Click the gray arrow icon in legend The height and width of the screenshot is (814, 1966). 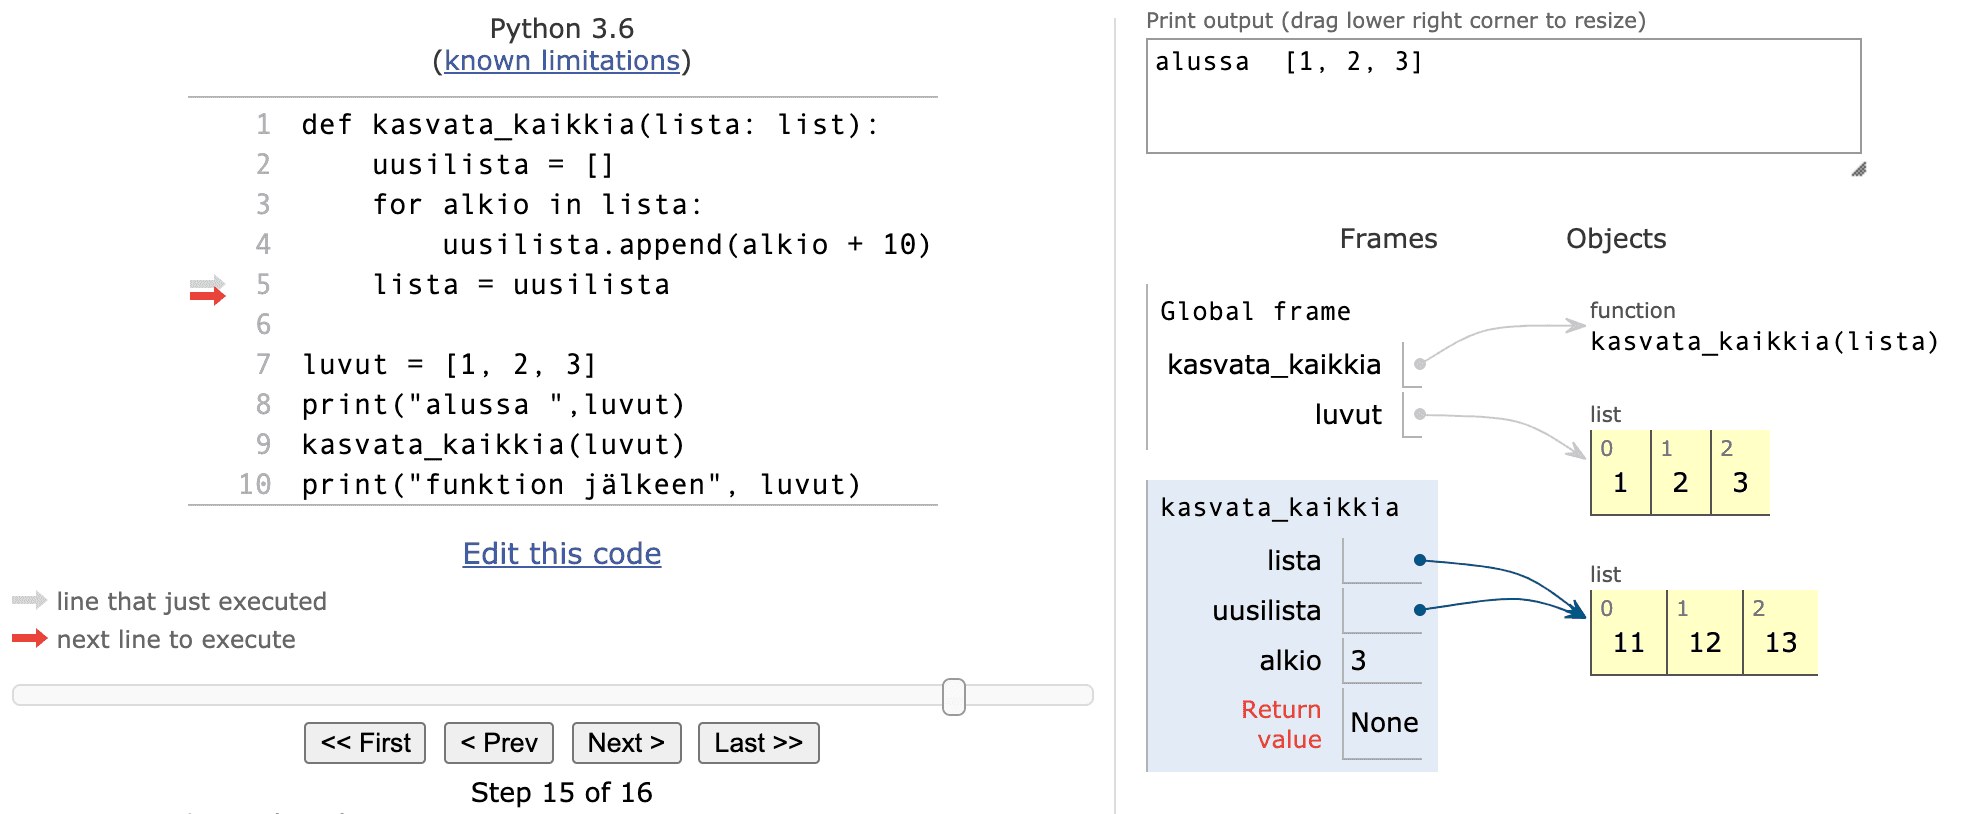(x=29, y=600)
